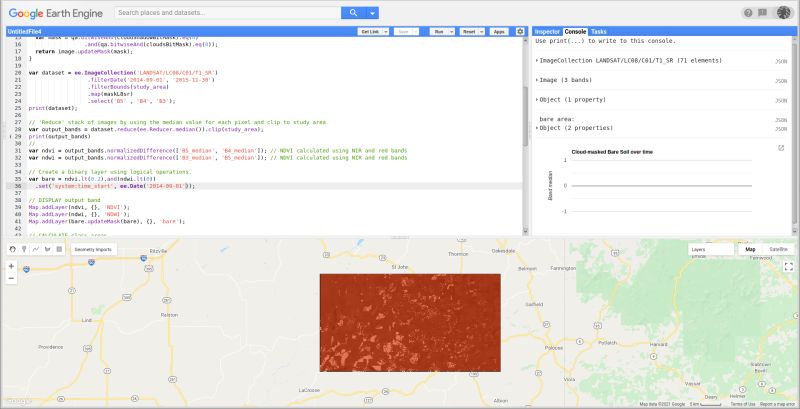Click the search places and datasets field
The image size is (800, 409).
228,13
